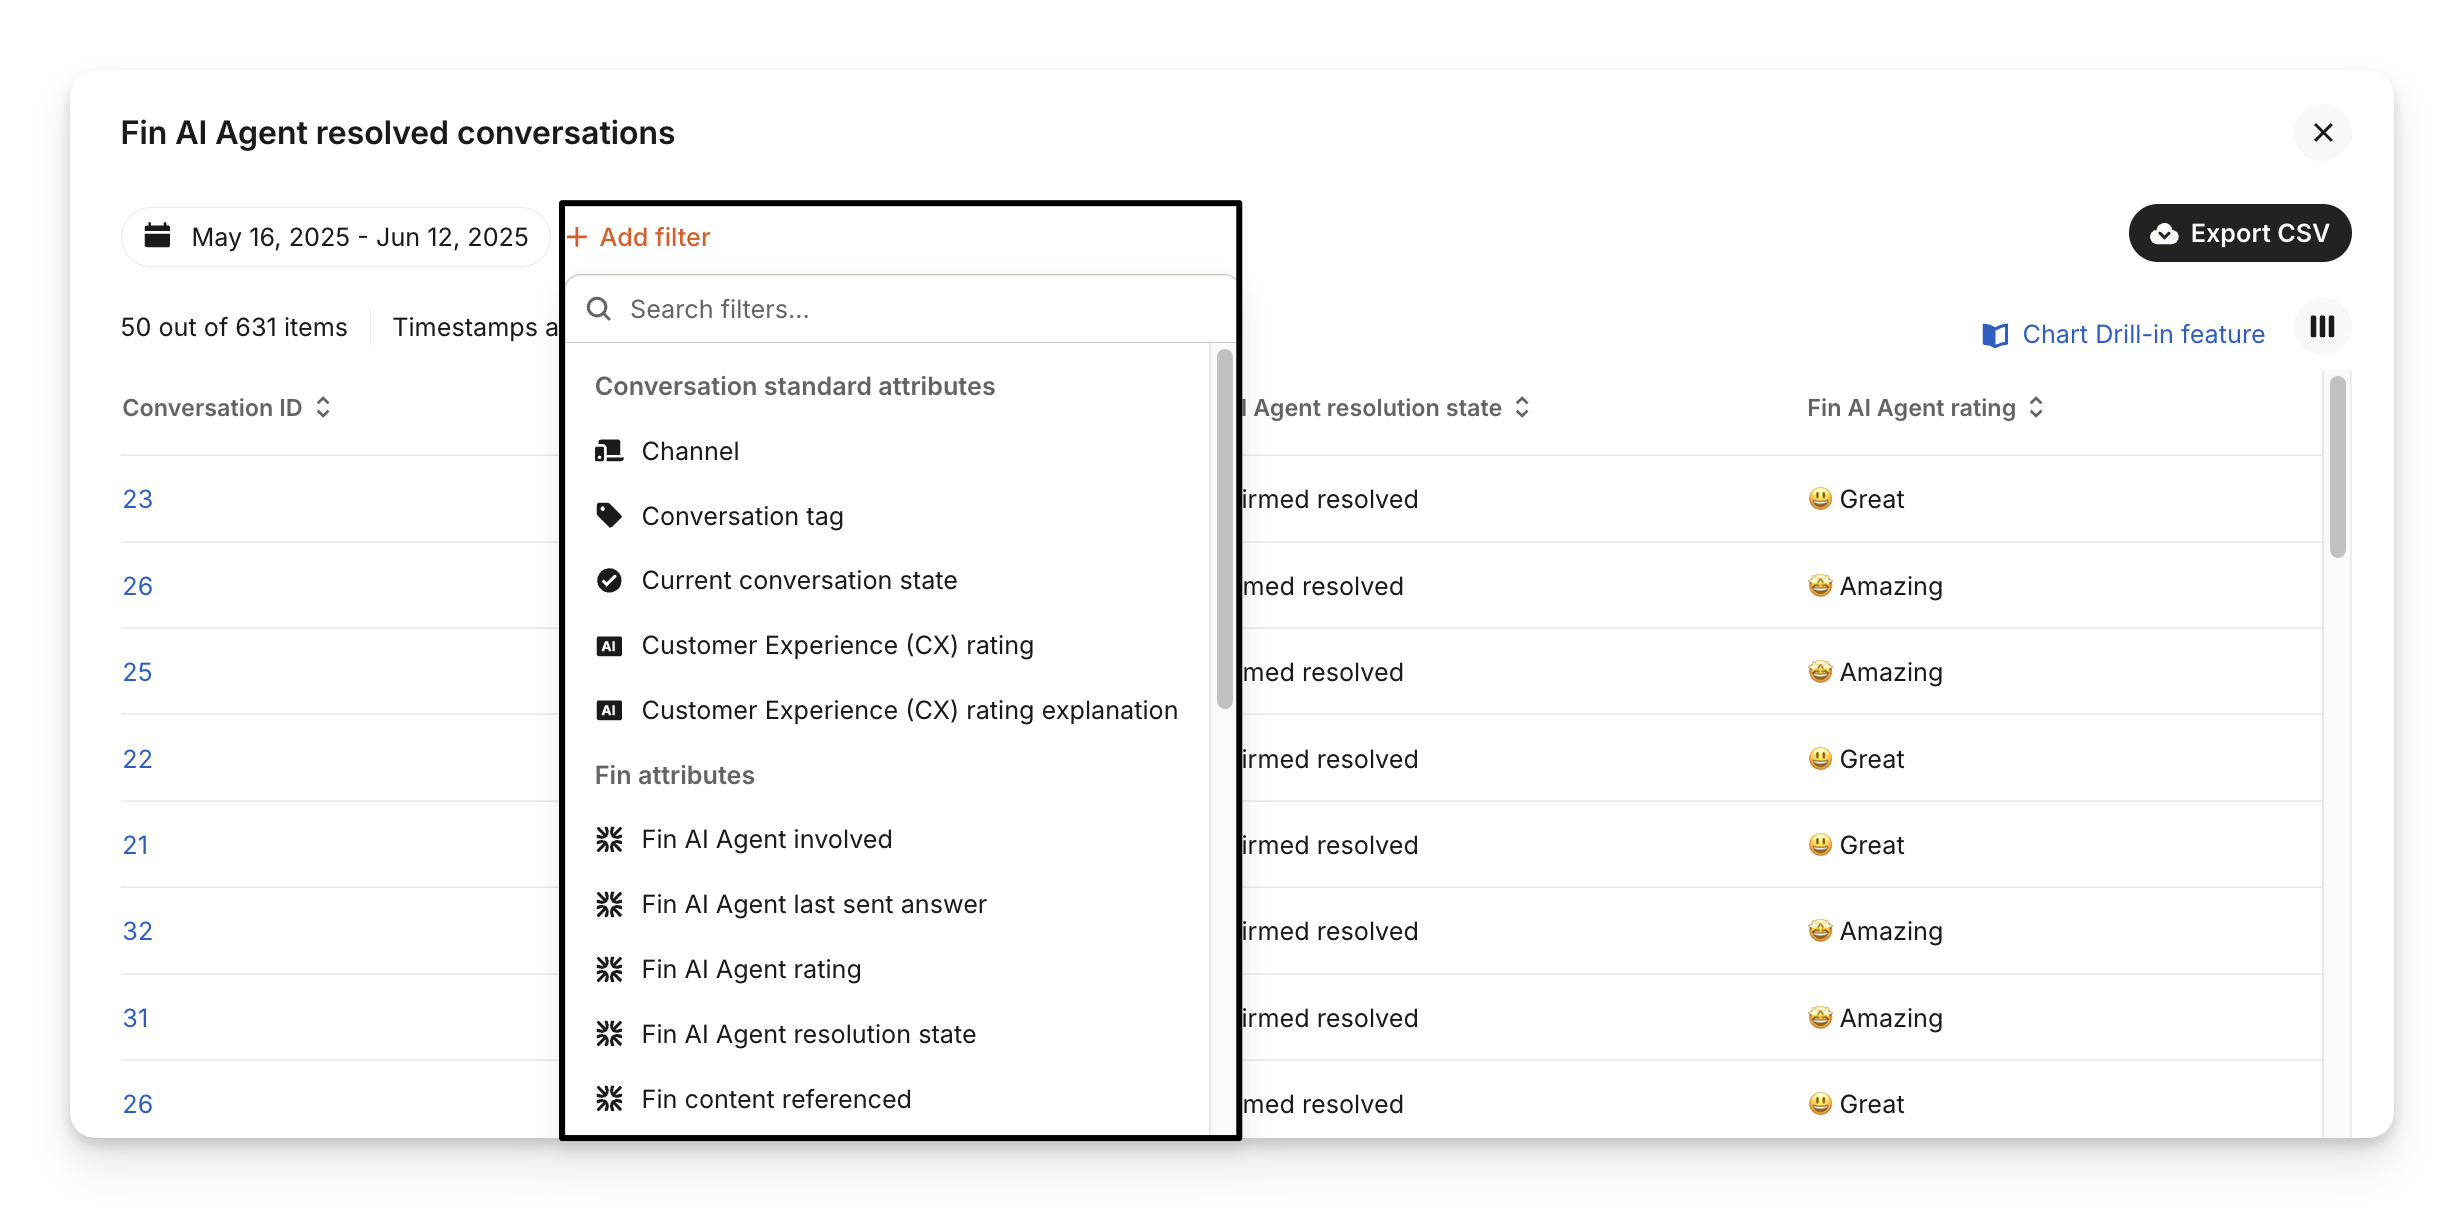This screenshot has height=1208, width=2464.
Task: Click the filter list scrollbar thumb
Action: [x=1224, y=528]
